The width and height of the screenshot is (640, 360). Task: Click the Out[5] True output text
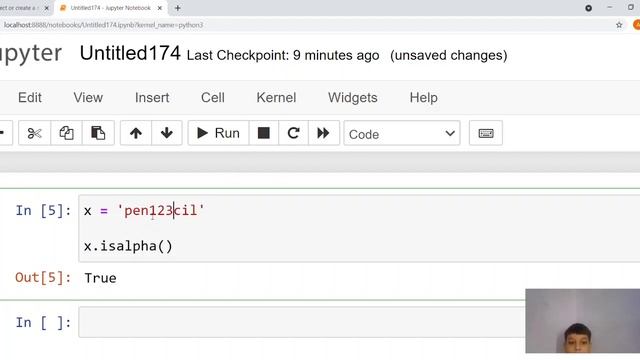click(100, 278)
